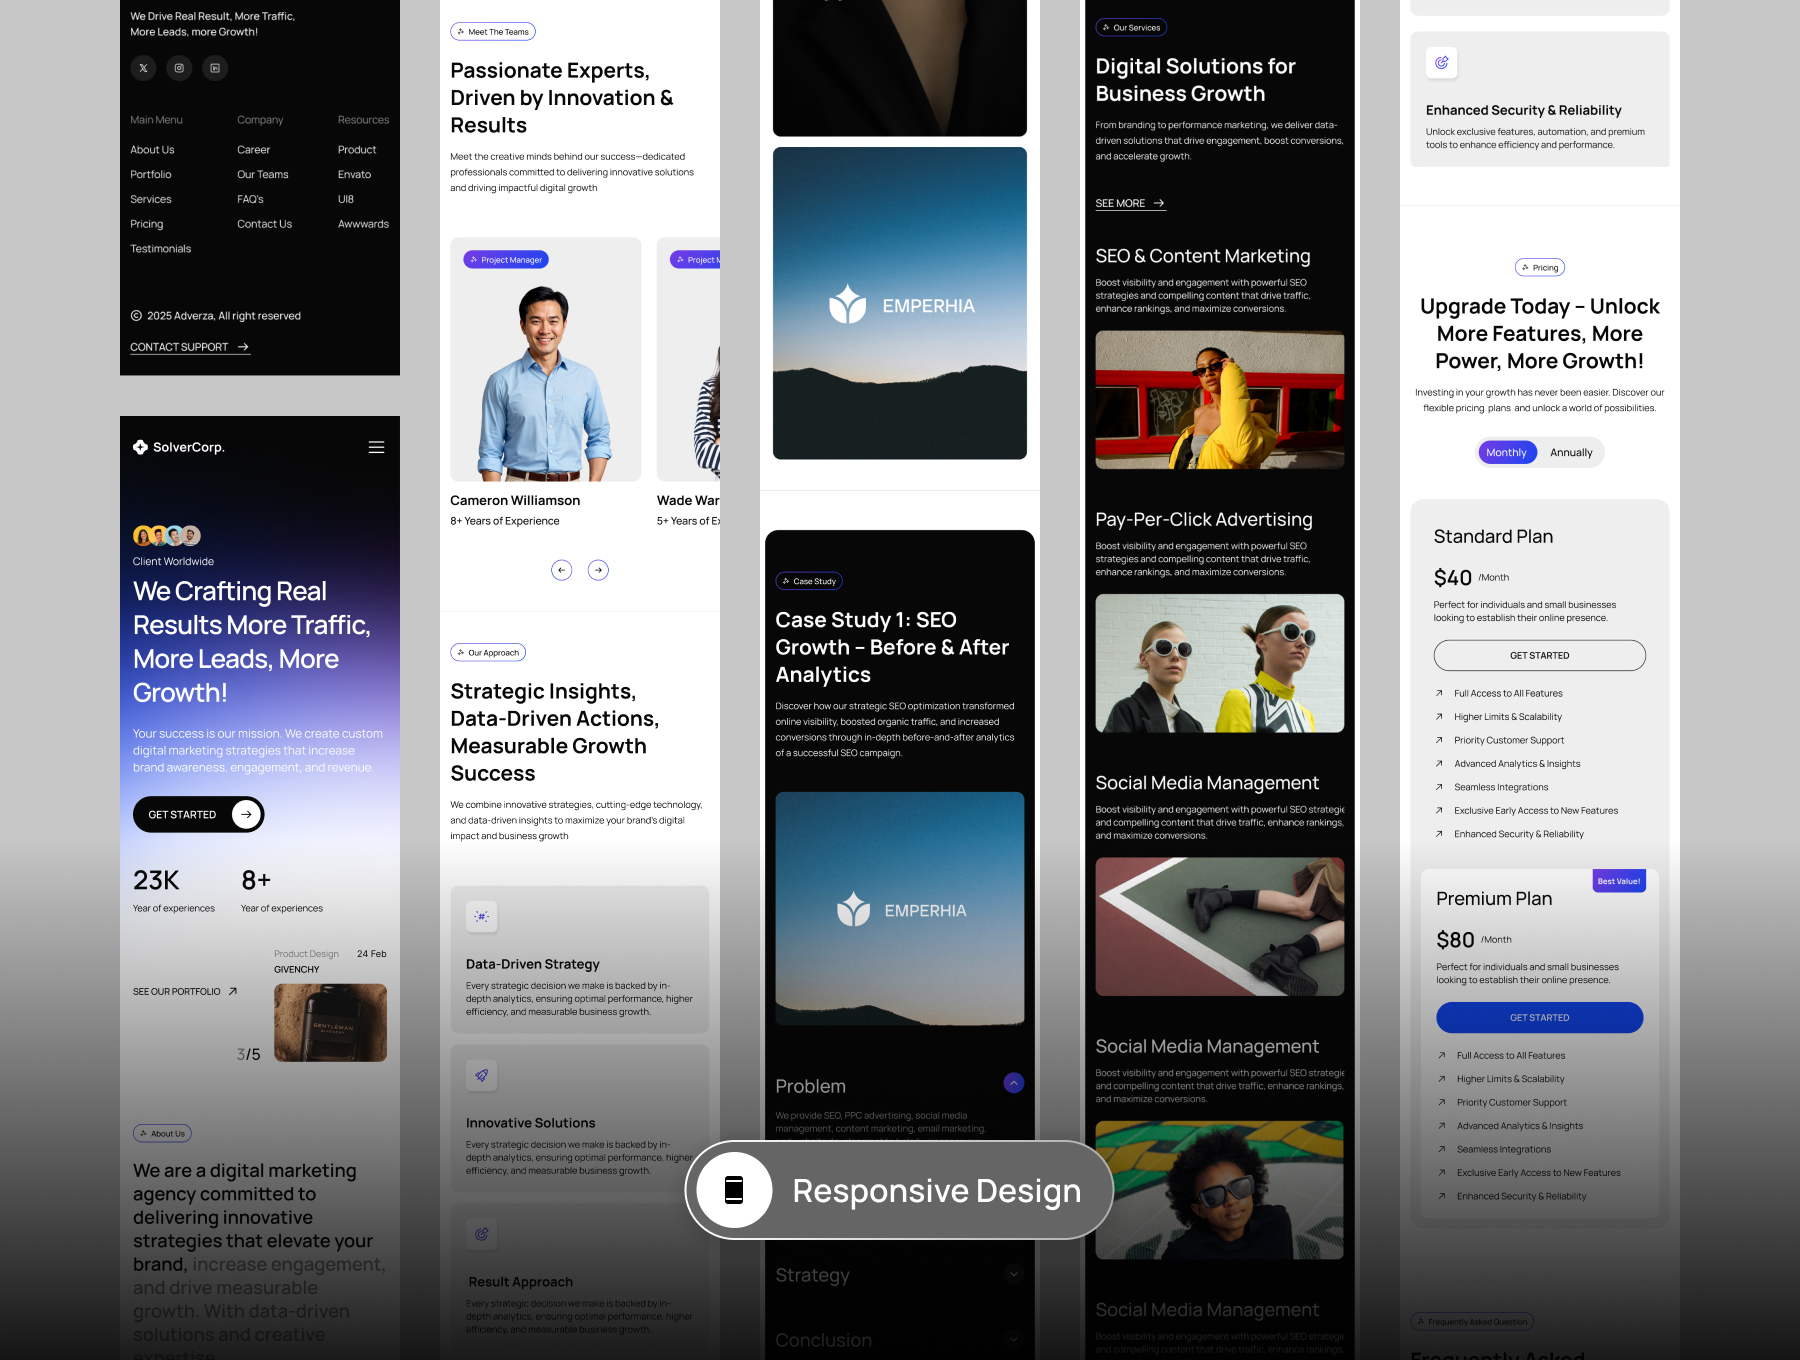Click the LinkedIn social icon
This screenshot has height=1360, width=1800.
click(x=215, y=68)
